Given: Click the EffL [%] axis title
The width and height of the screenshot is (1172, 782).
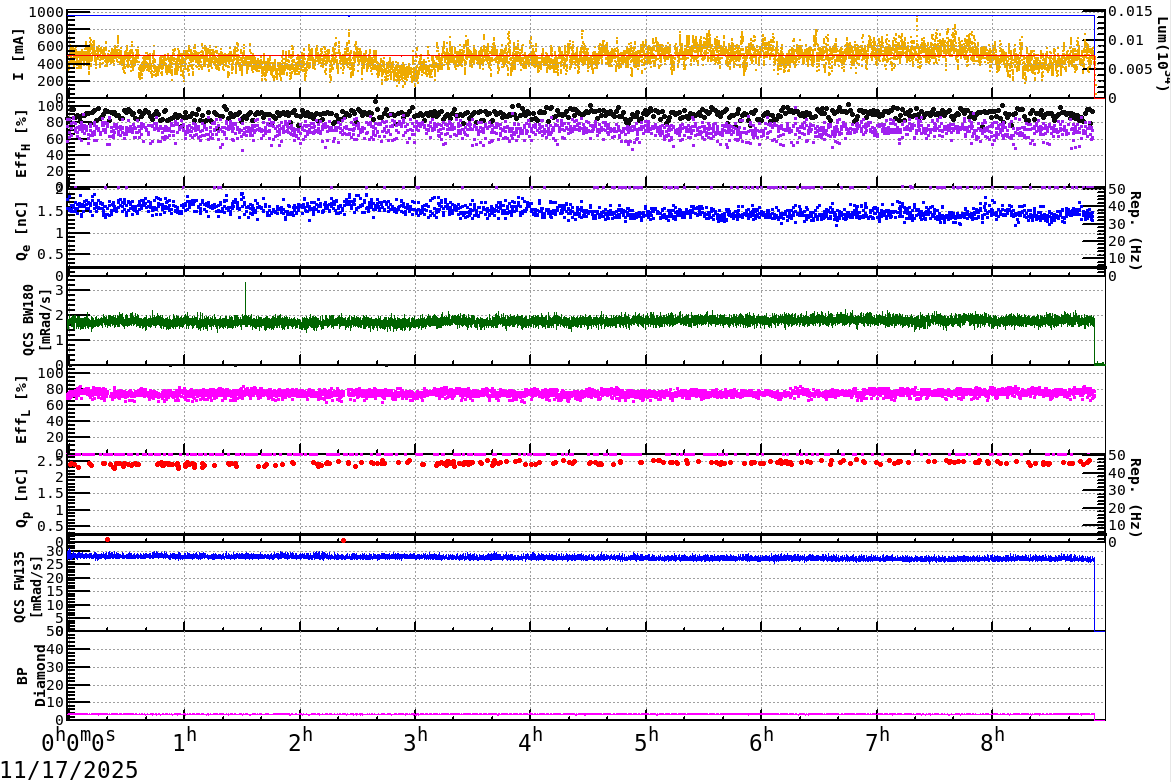Looking at the screenshot, I should coord(22,410).
